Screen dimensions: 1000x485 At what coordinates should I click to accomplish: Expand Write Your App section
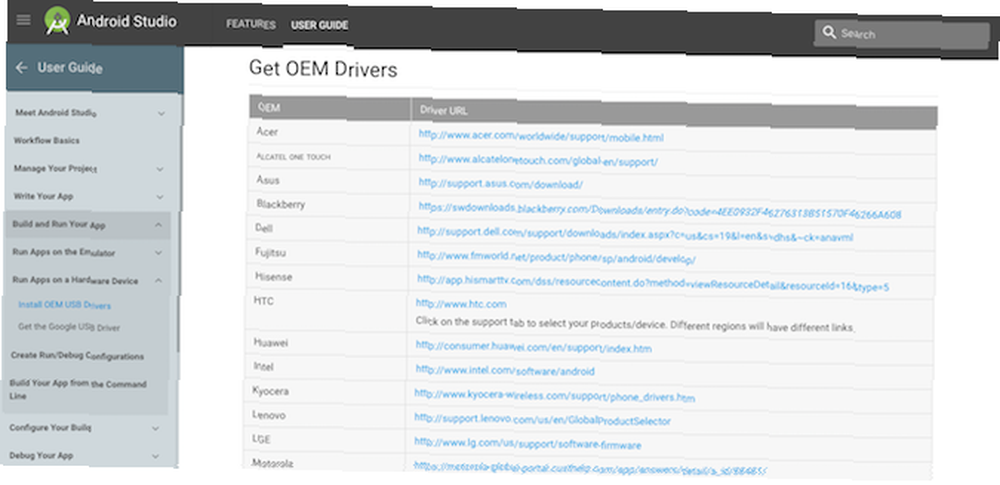[x=159, y=197]
